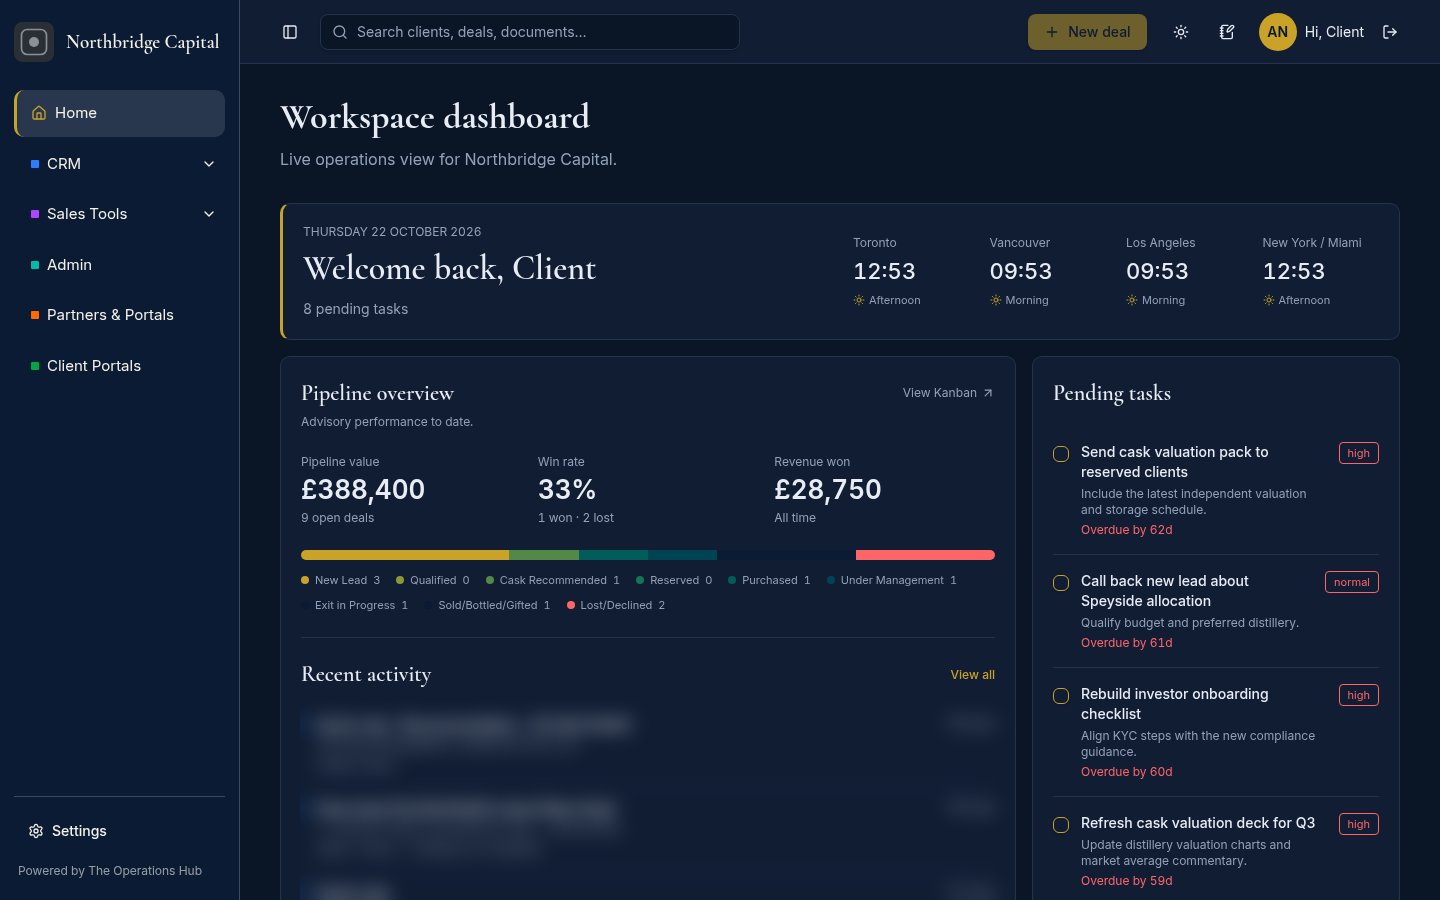The image size is (1440, 900).
Task: Click the New deal button
Action: click(x=1087, y=32)
